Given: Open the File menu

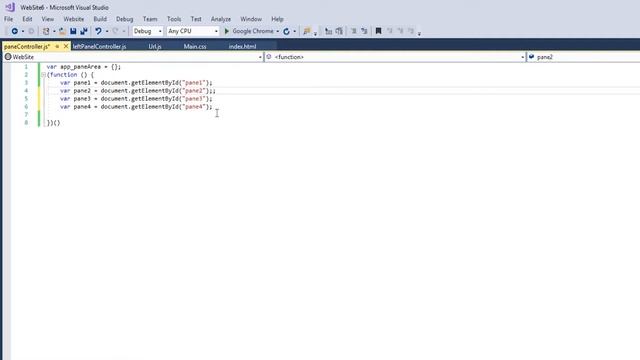Looking at the screenshot, I should tap(9, 19).
